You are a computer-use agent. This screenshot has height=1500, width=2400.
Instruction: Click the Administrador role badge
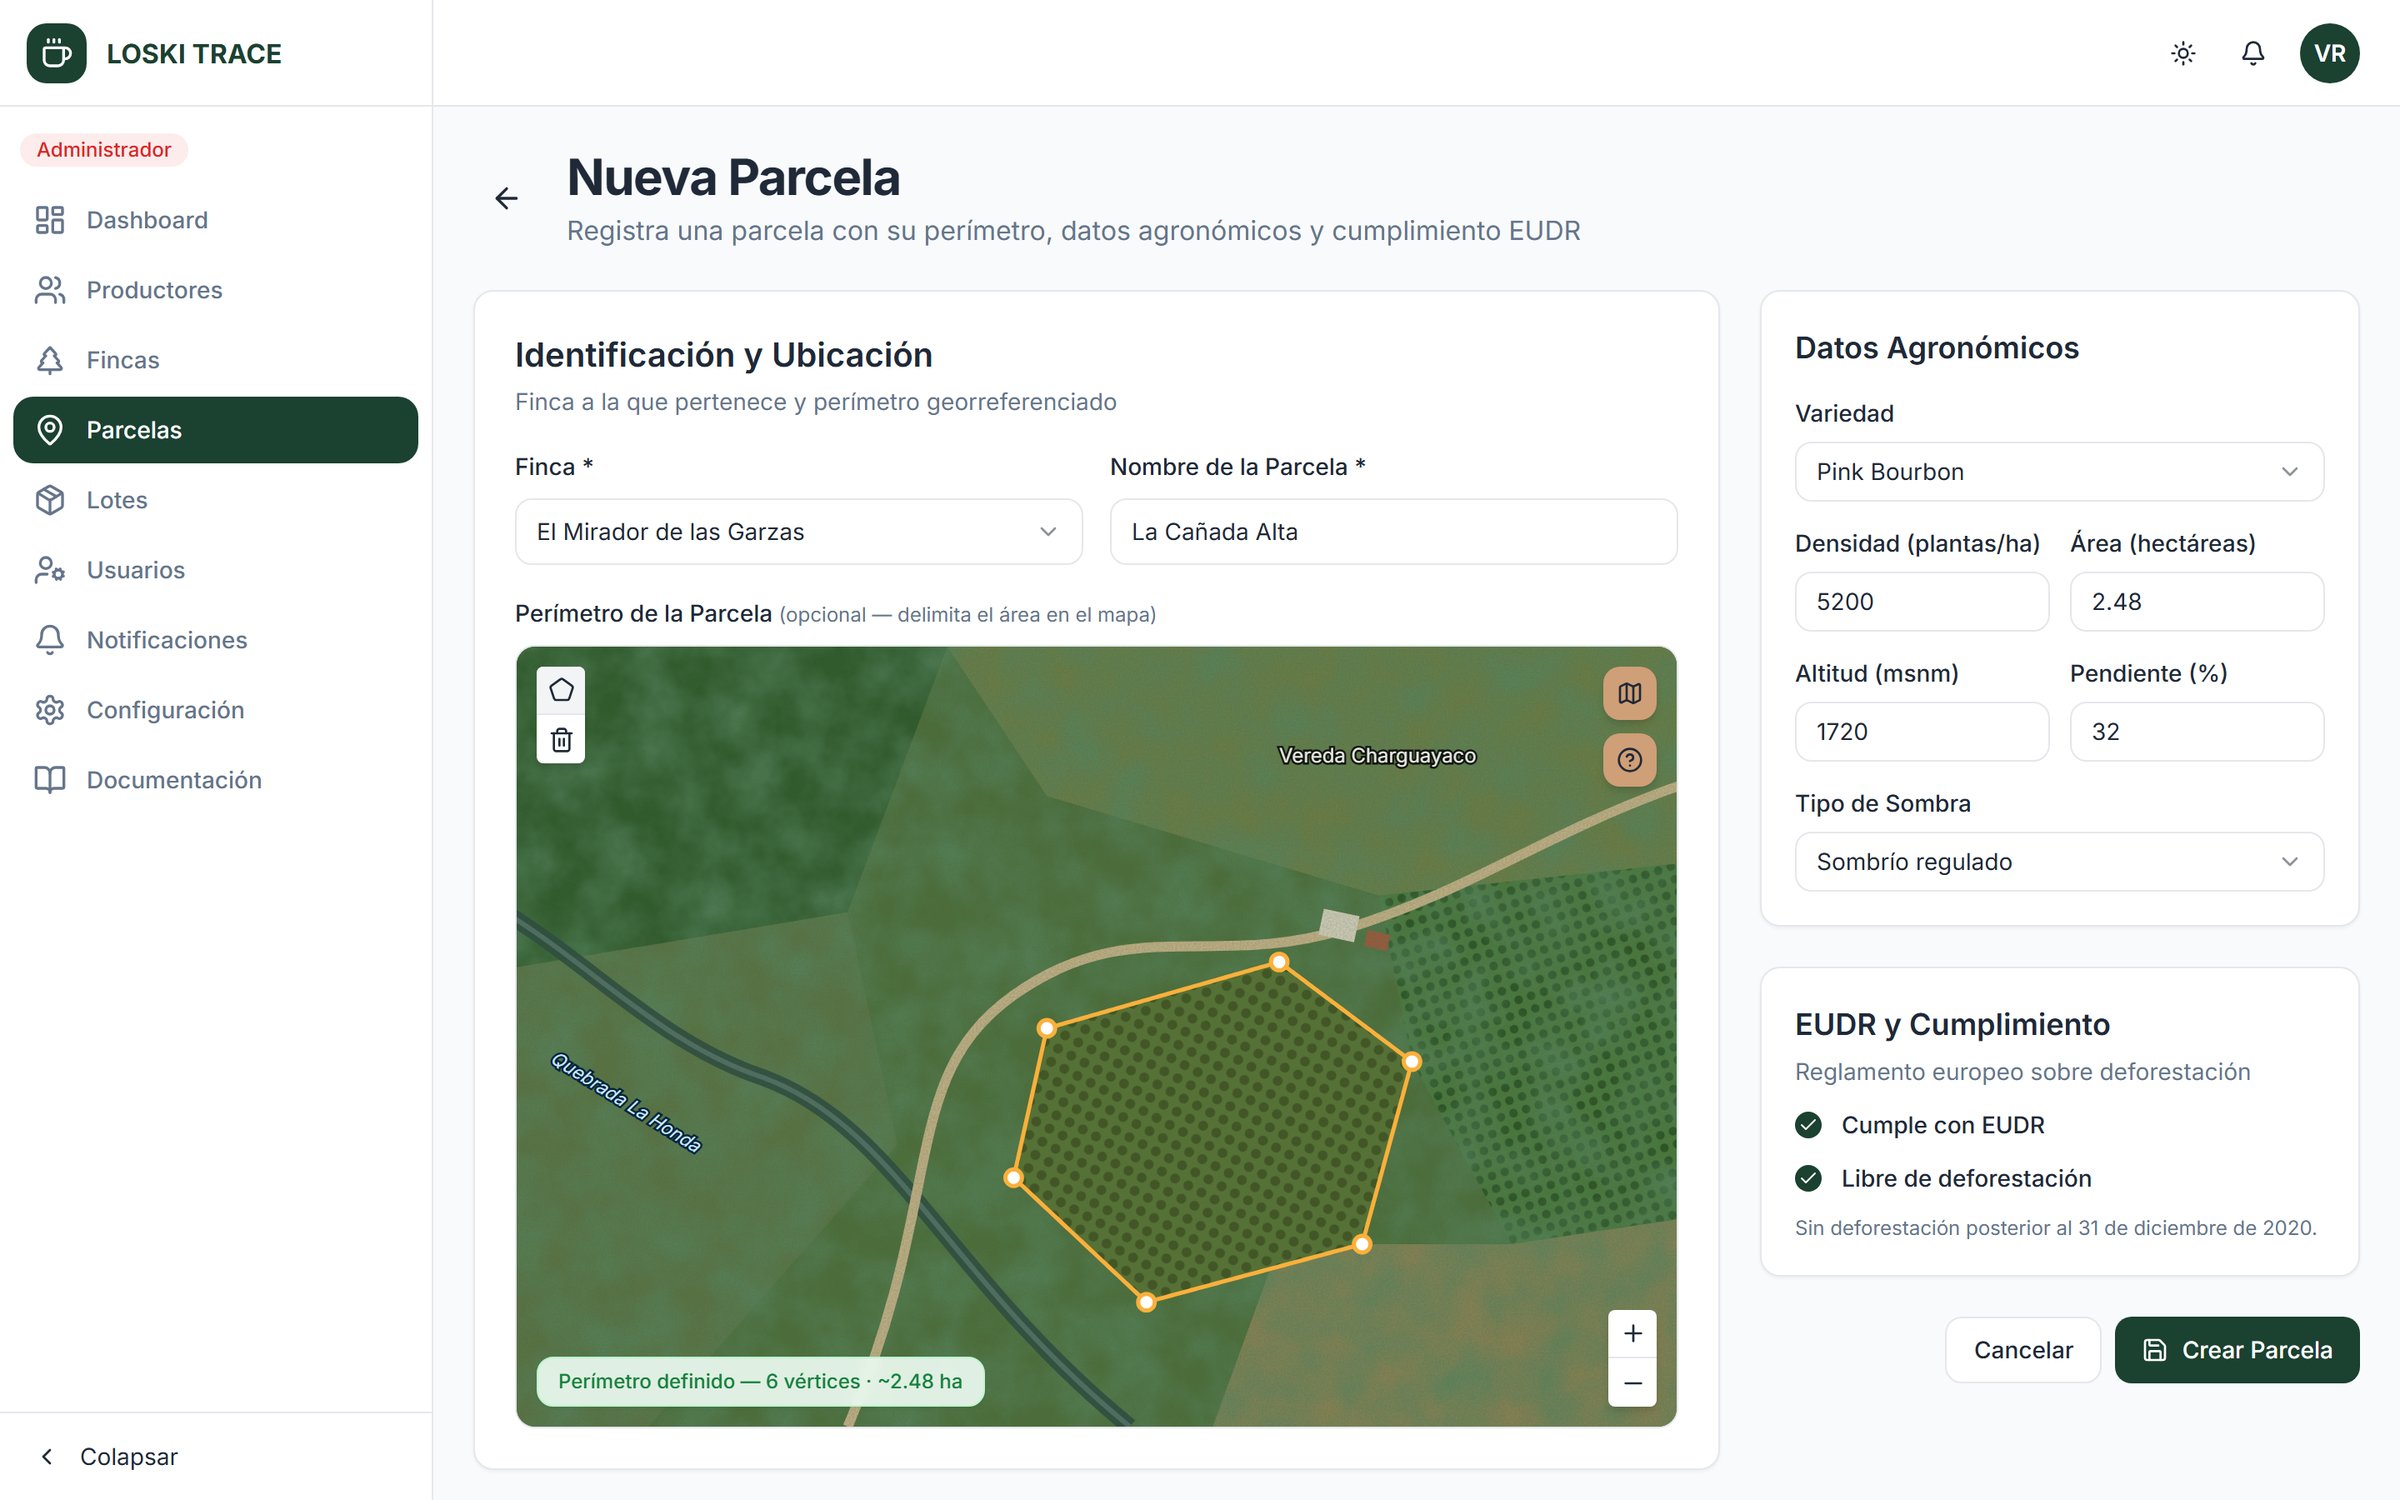(104, 150)
